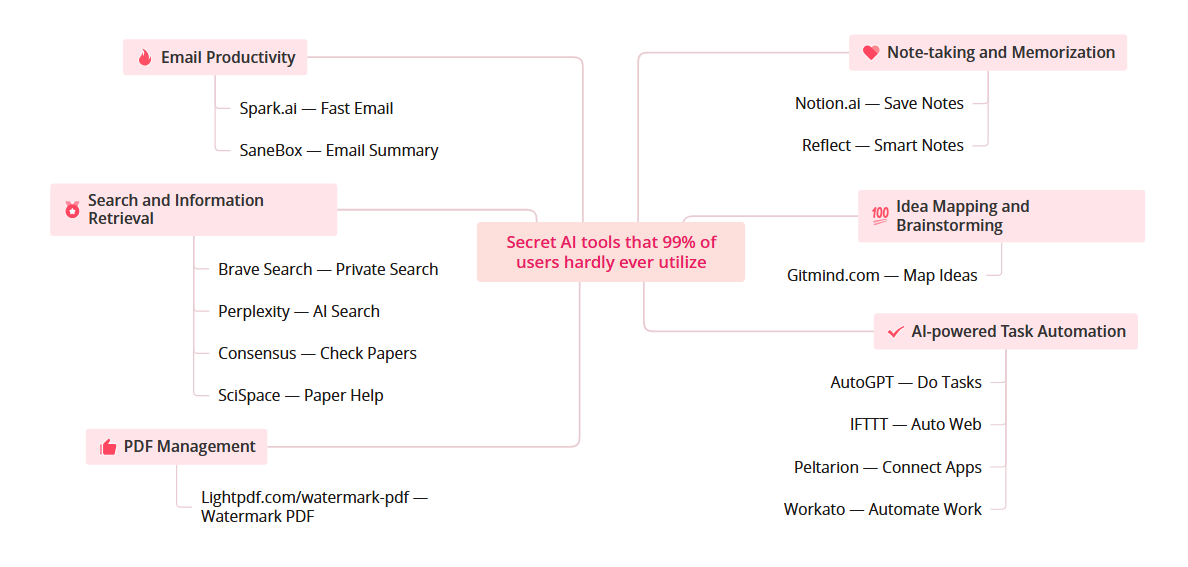Click the Notion.ai — Save Notes item
1188x567 pixels.
880,103
